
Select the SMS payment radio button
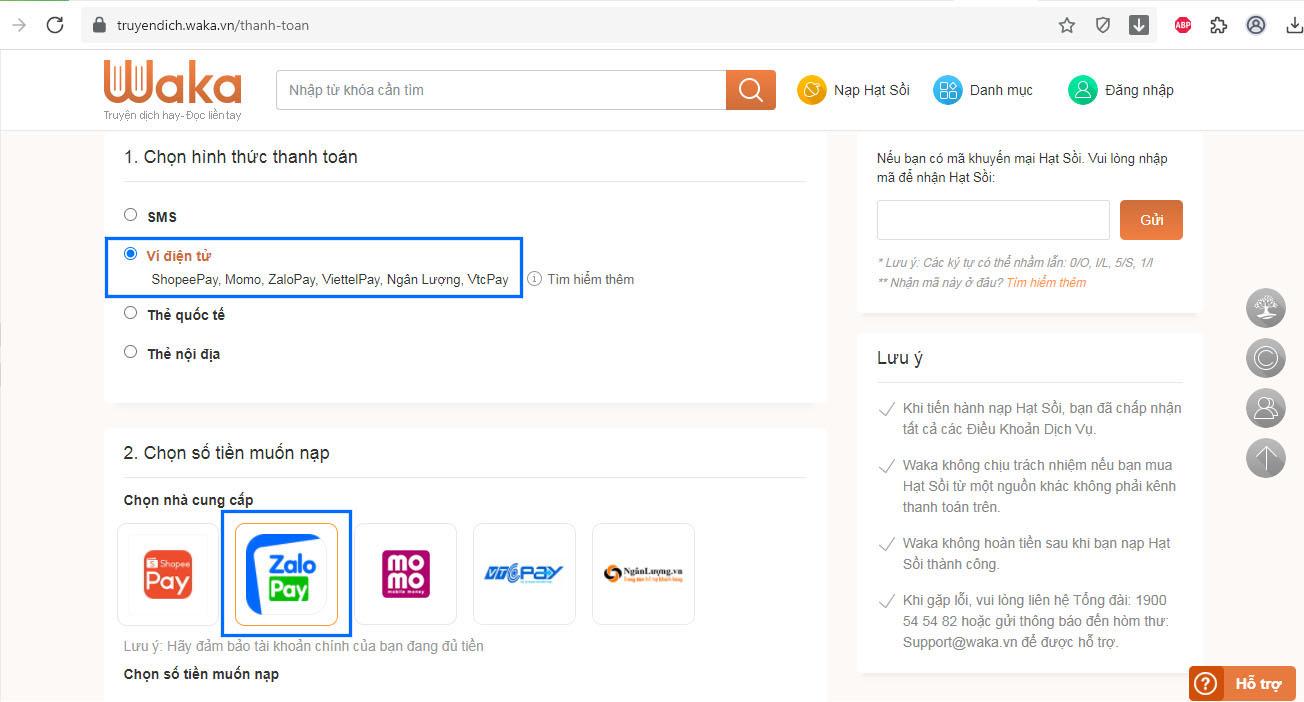click(130, 215)
